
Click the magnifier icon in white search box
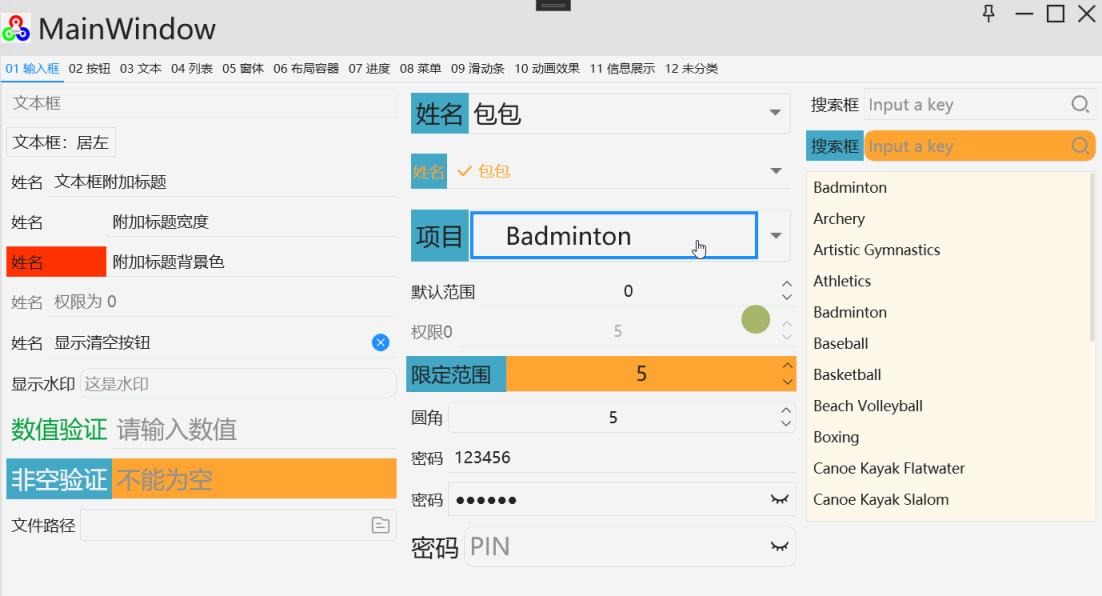1080,105
